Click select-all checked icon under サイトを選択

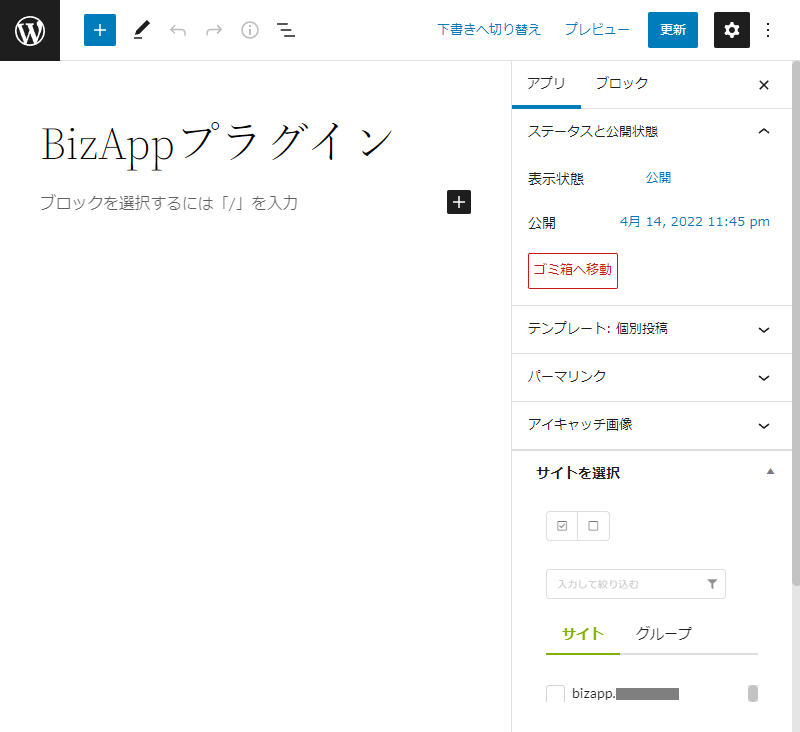pyautogui.click(x=562, y=526)
